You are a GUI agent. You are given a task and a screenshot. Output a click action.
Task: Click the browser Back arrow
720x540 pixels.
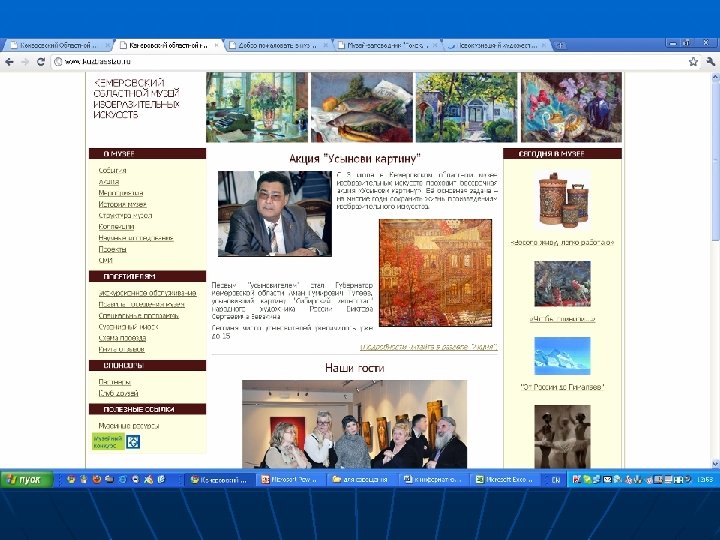point(9,62)
